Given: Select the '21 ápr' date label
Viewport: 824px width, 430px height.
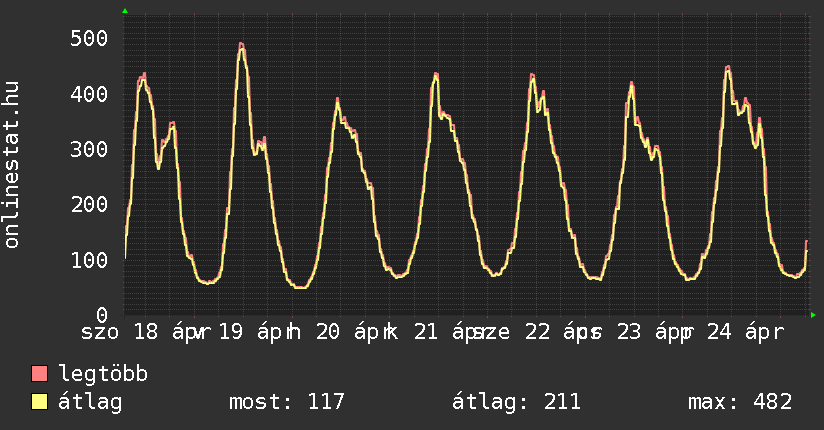Looking at the screenshot, I should click(441, 333).
